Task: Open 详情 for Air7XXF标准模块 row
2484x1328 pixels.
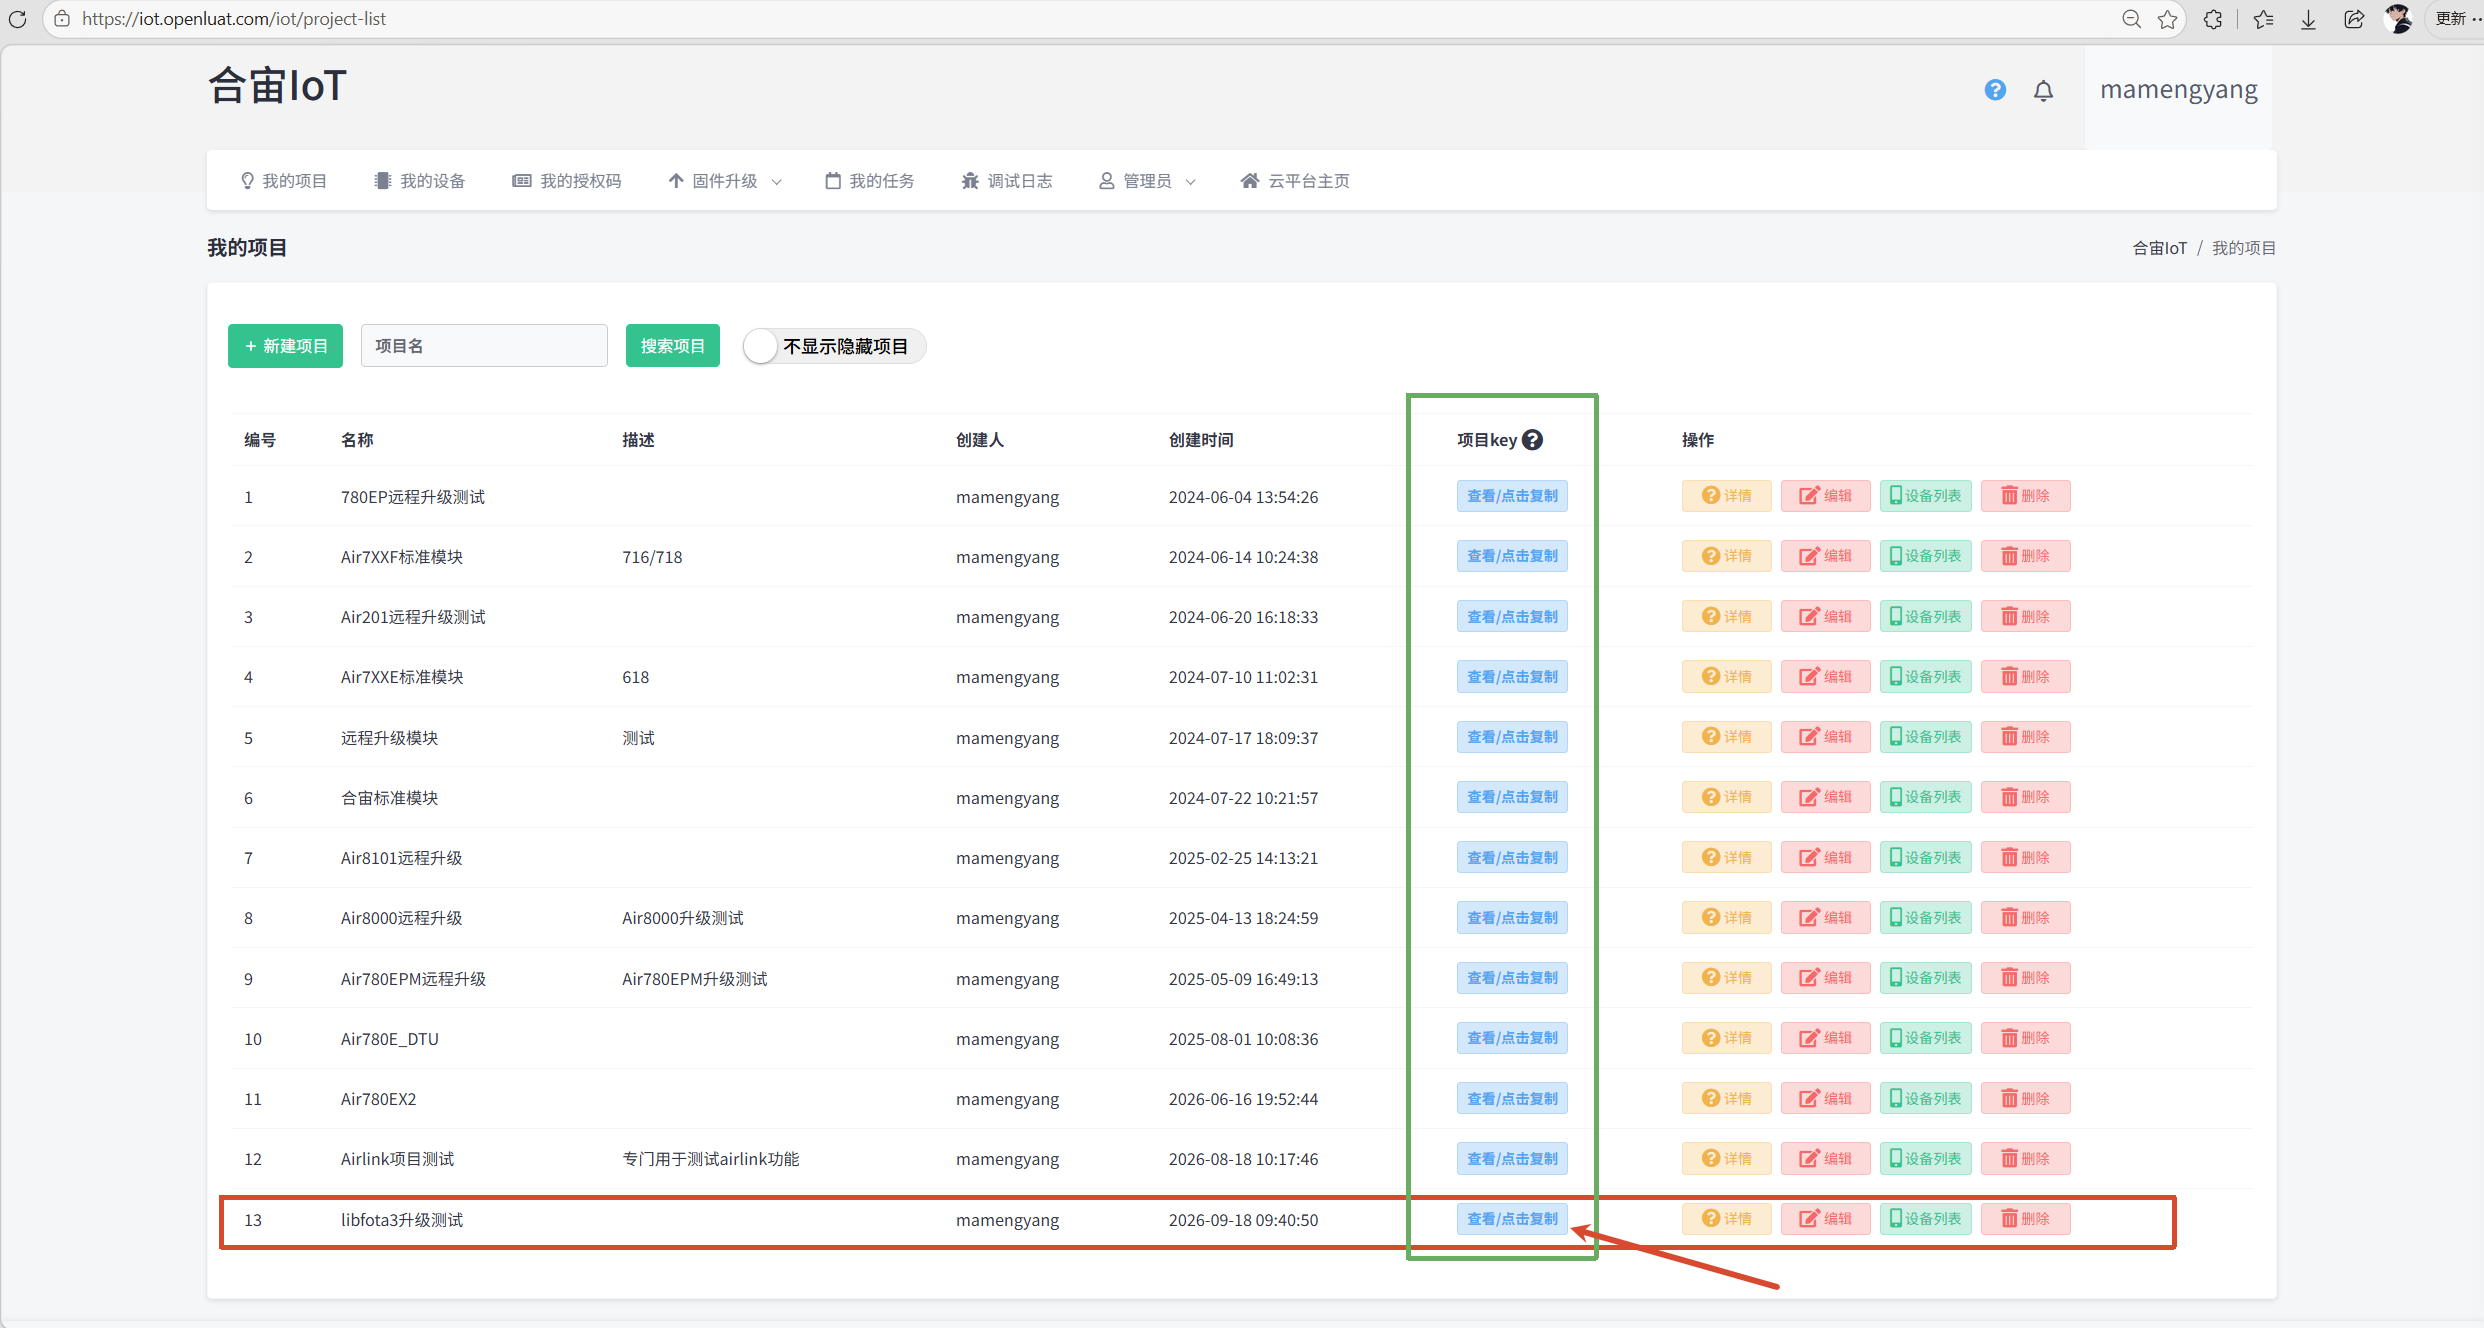Action: 1726,556
